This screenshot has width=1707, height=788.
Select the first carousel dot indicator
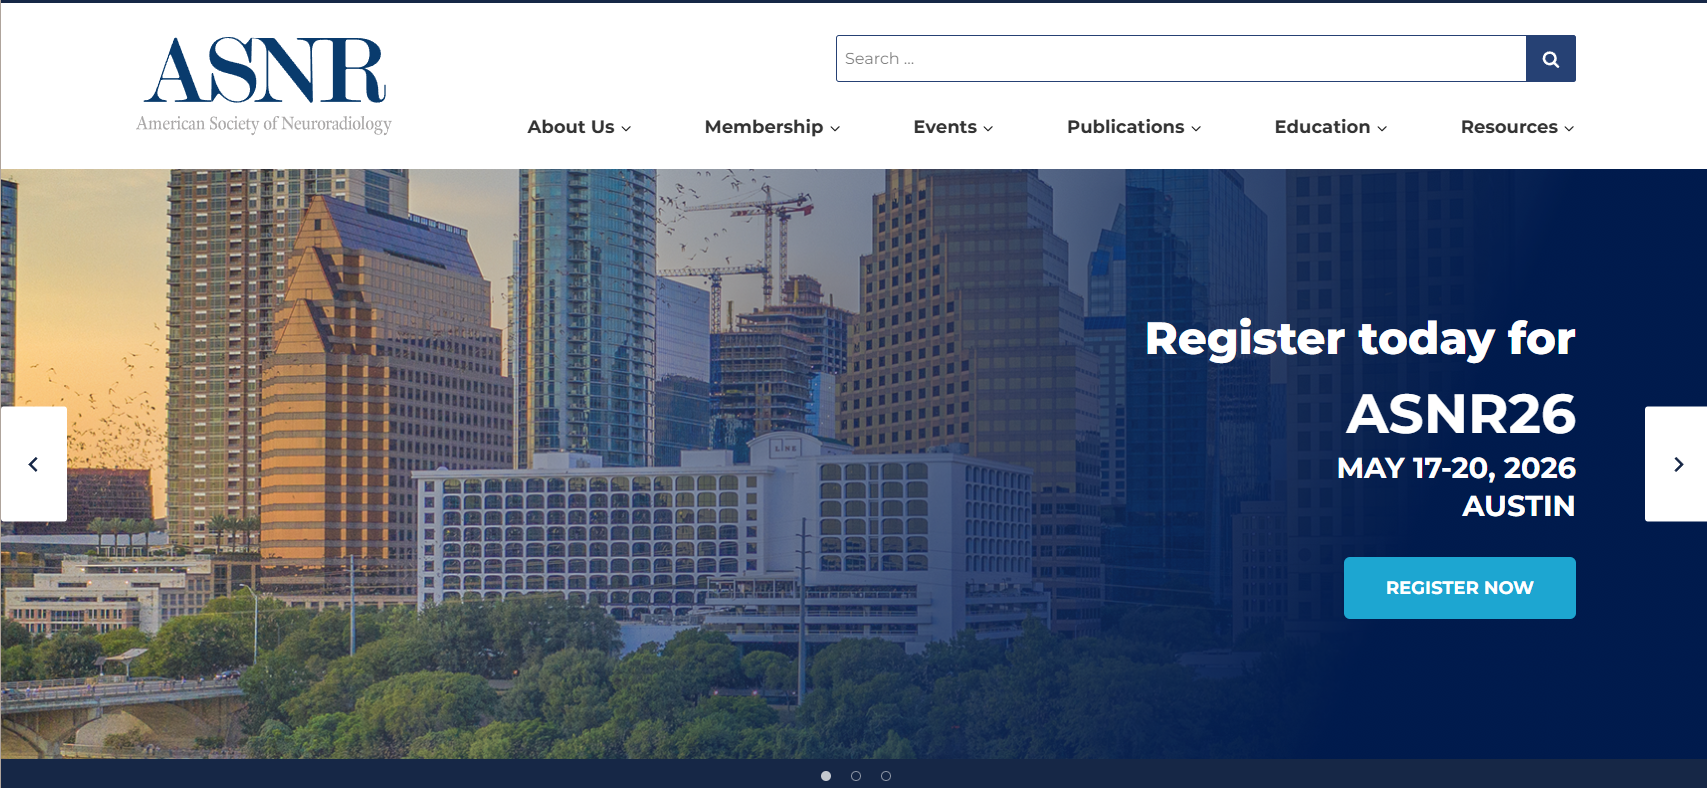tap(826, 776)
